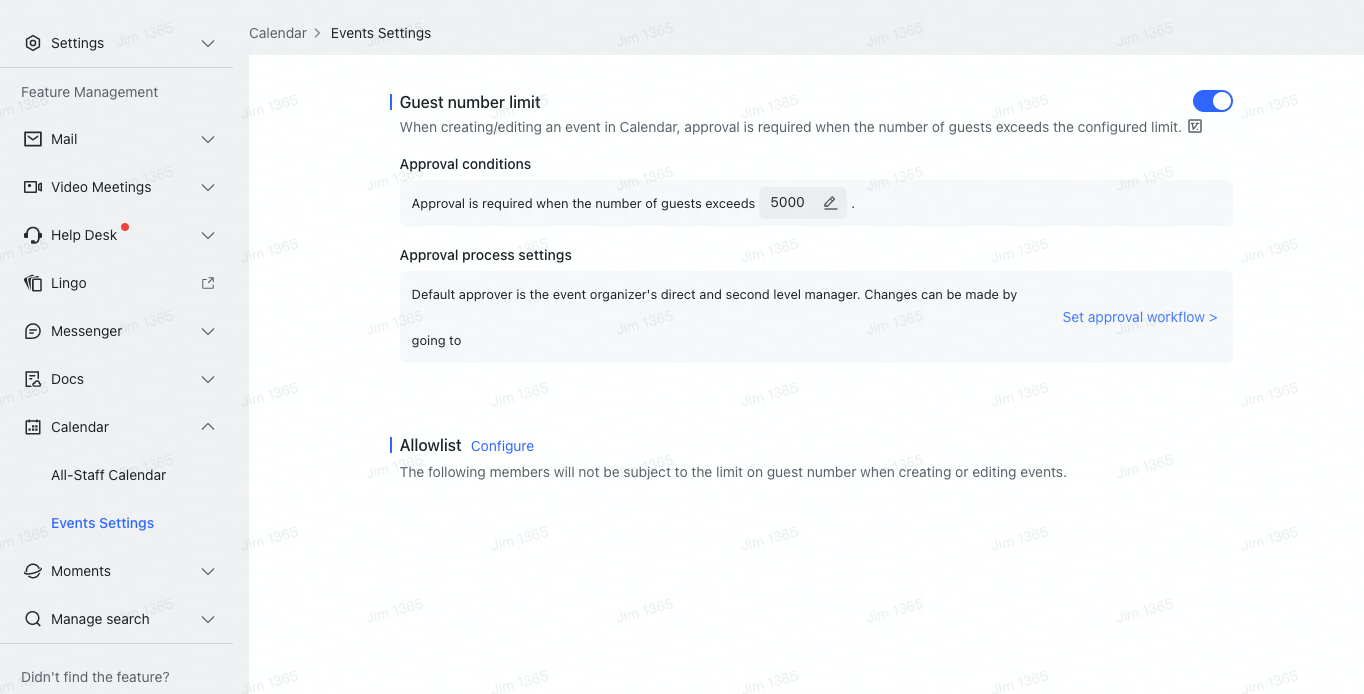Open All-Staff Calendar settings

point(108,475)
